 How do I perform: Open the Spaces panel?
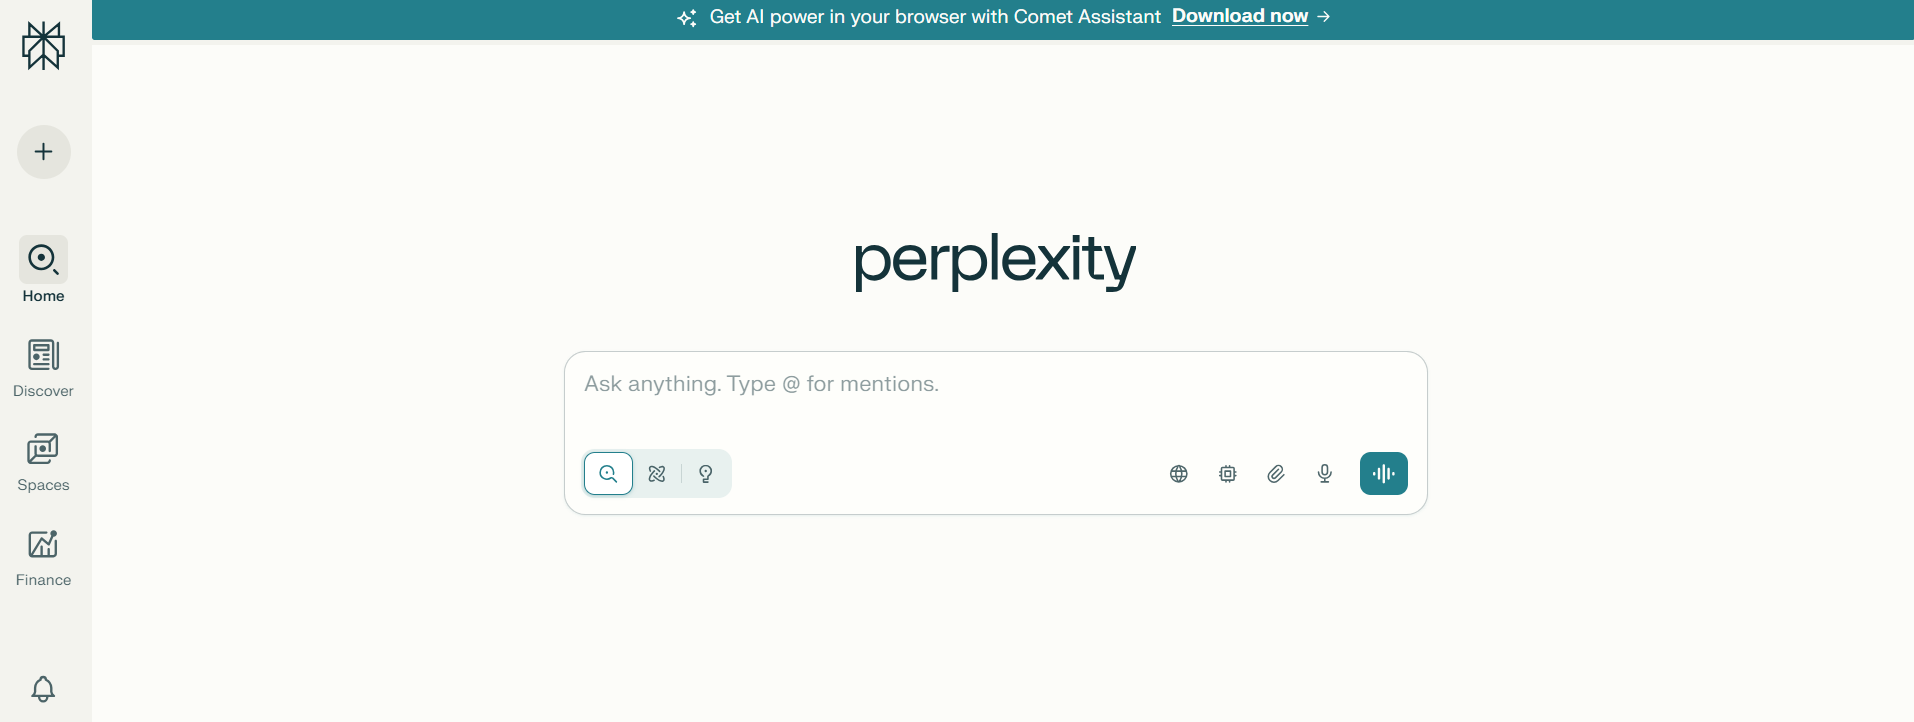pos(43,461)
